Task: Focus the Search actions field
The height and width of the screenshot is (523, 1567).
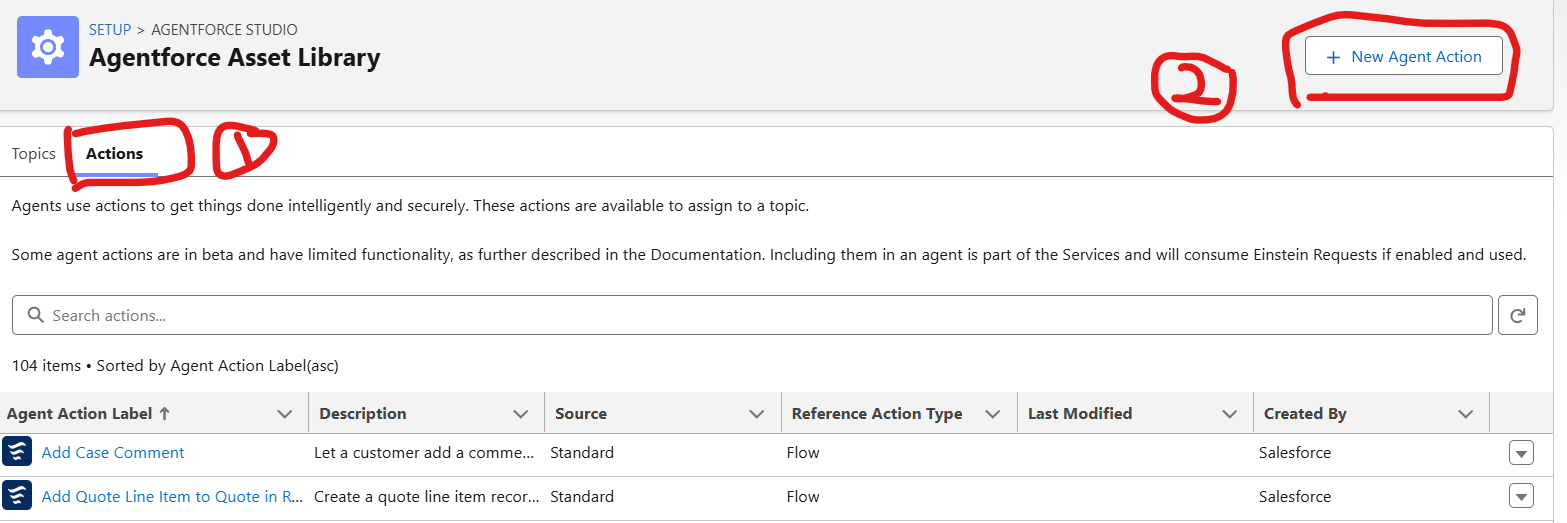Action: tap(752, 315)
